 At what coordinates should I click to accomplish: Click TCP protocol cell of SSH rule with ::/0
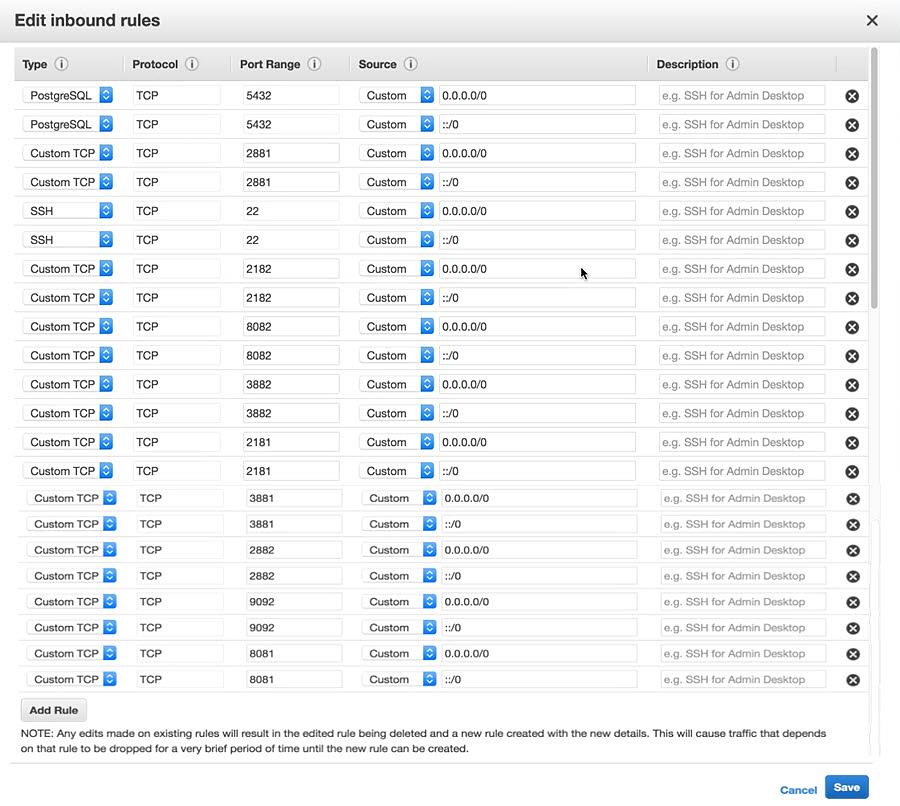[x=177, y=239]
